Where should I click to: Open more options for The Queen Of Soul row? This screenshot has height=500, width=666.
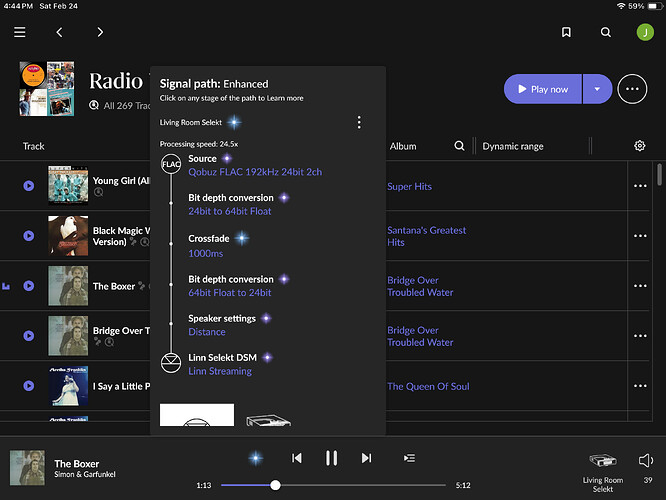(x=640, y=386)
